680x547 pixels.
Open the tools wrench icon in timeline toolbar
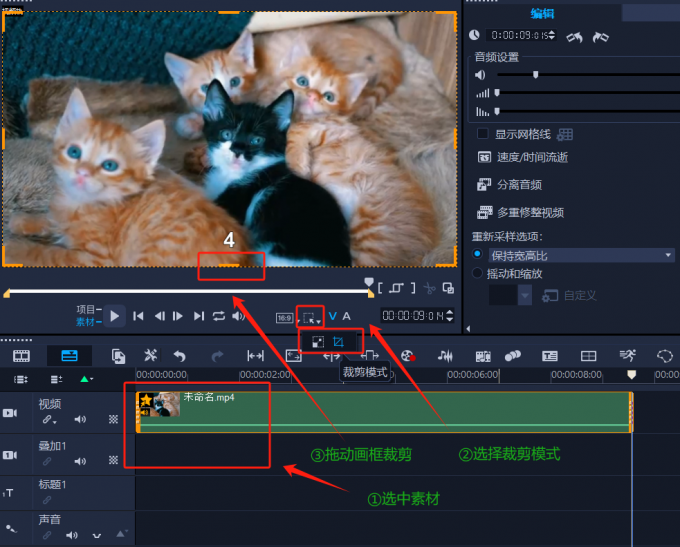(x=150, y=356)
